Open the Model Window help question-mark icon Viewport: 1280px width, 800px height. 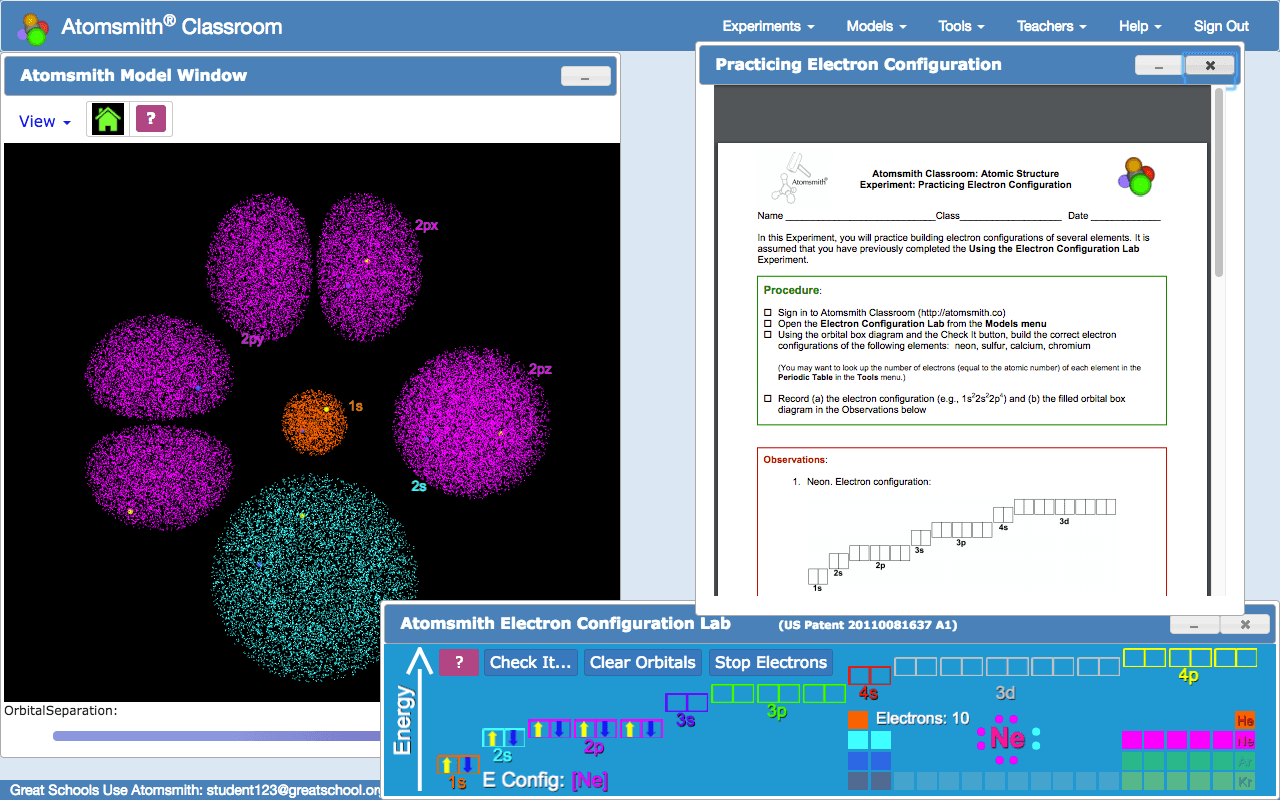tap(150, 119)
